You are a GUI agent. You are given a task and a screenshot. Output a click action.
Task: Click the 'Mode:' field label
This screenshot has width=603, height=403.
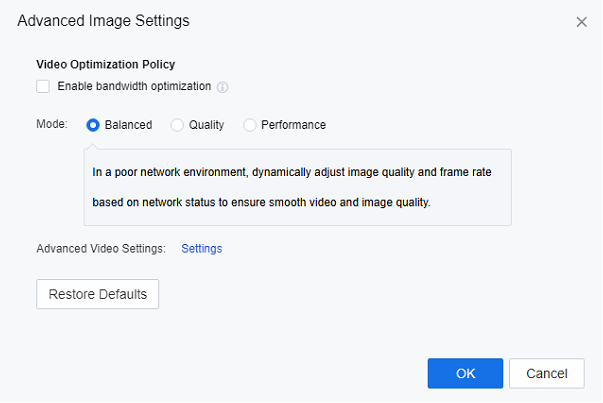[52, 125]
